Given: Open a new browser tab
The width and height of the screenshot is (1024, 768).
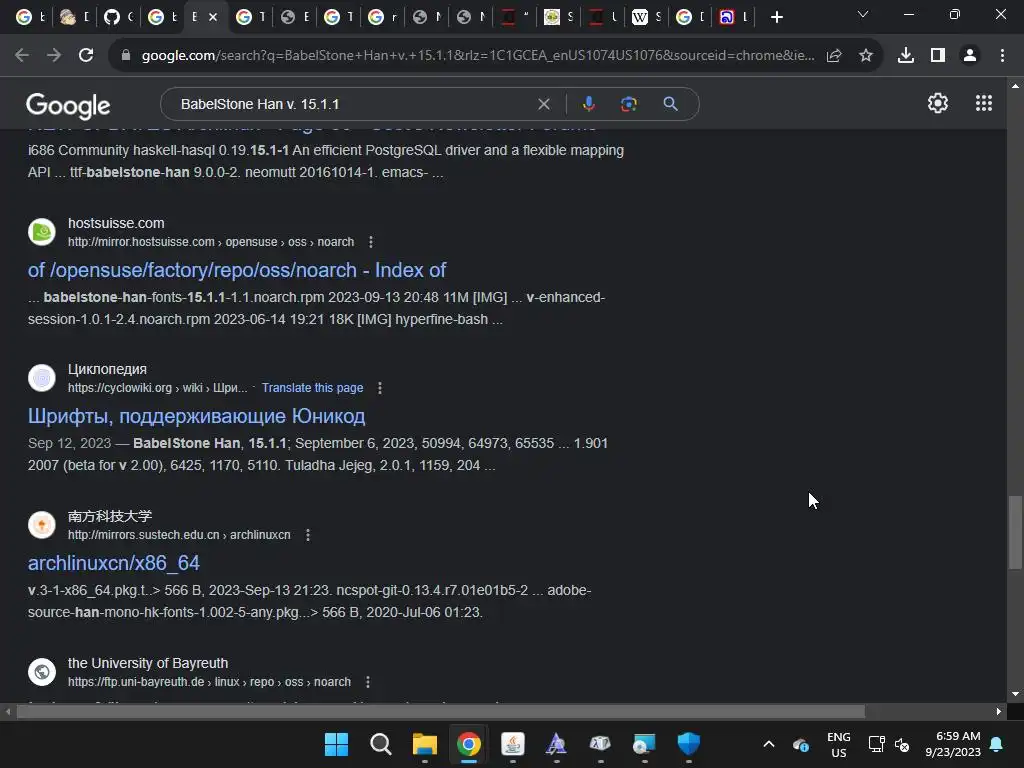Looking at the screenshot, I should tap(776, 17).
